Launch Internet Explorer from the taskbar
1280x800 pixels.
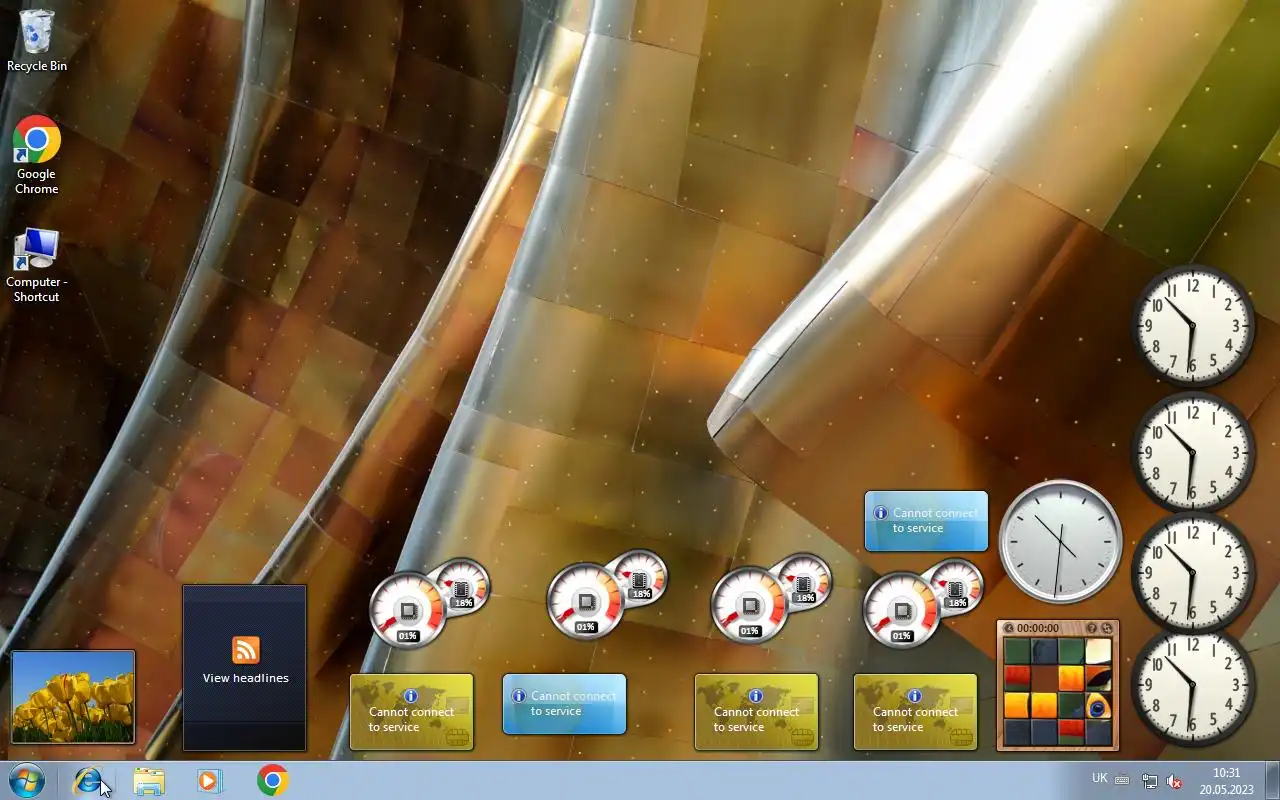pos(88,781)
